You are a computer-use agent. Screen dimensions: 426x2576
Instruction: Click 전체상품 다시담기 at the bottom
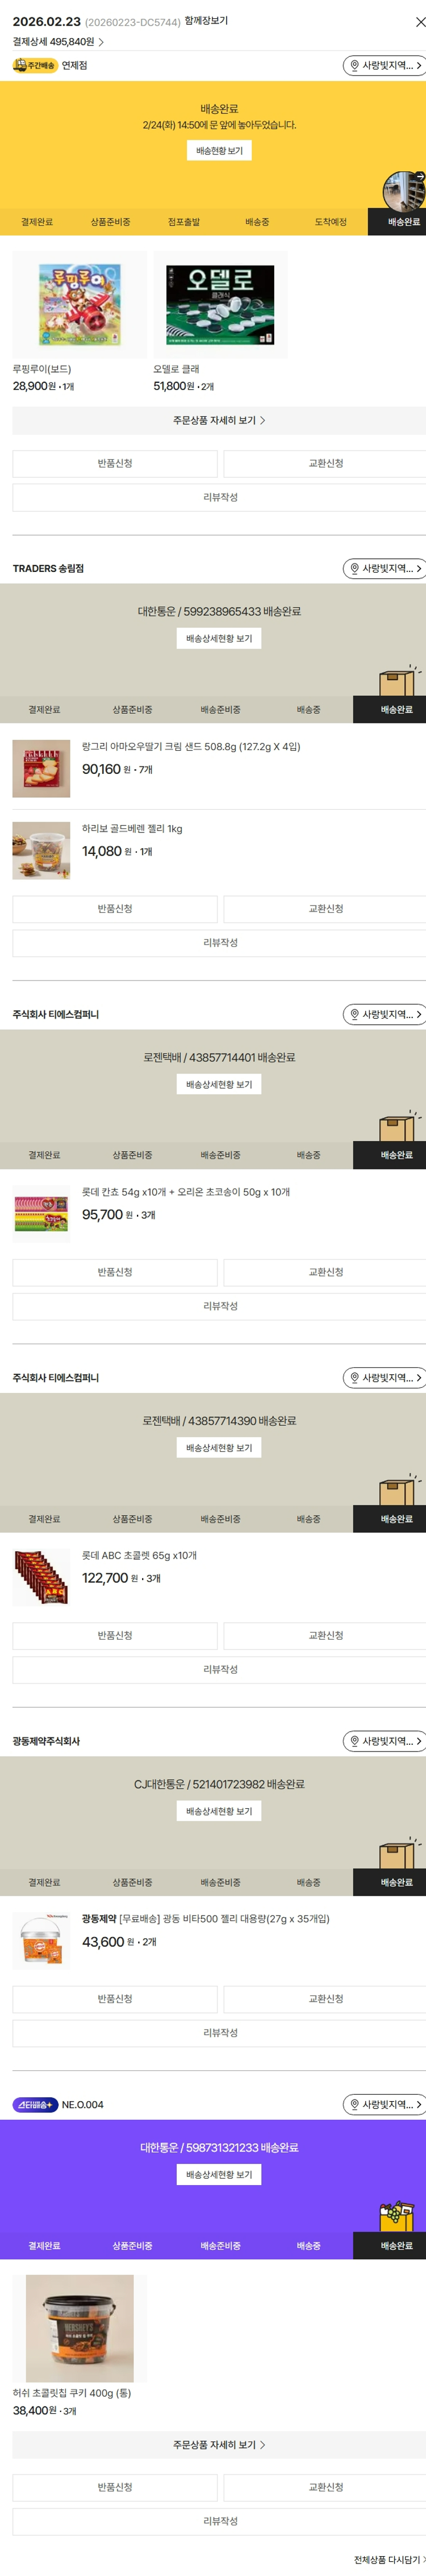388,2560
